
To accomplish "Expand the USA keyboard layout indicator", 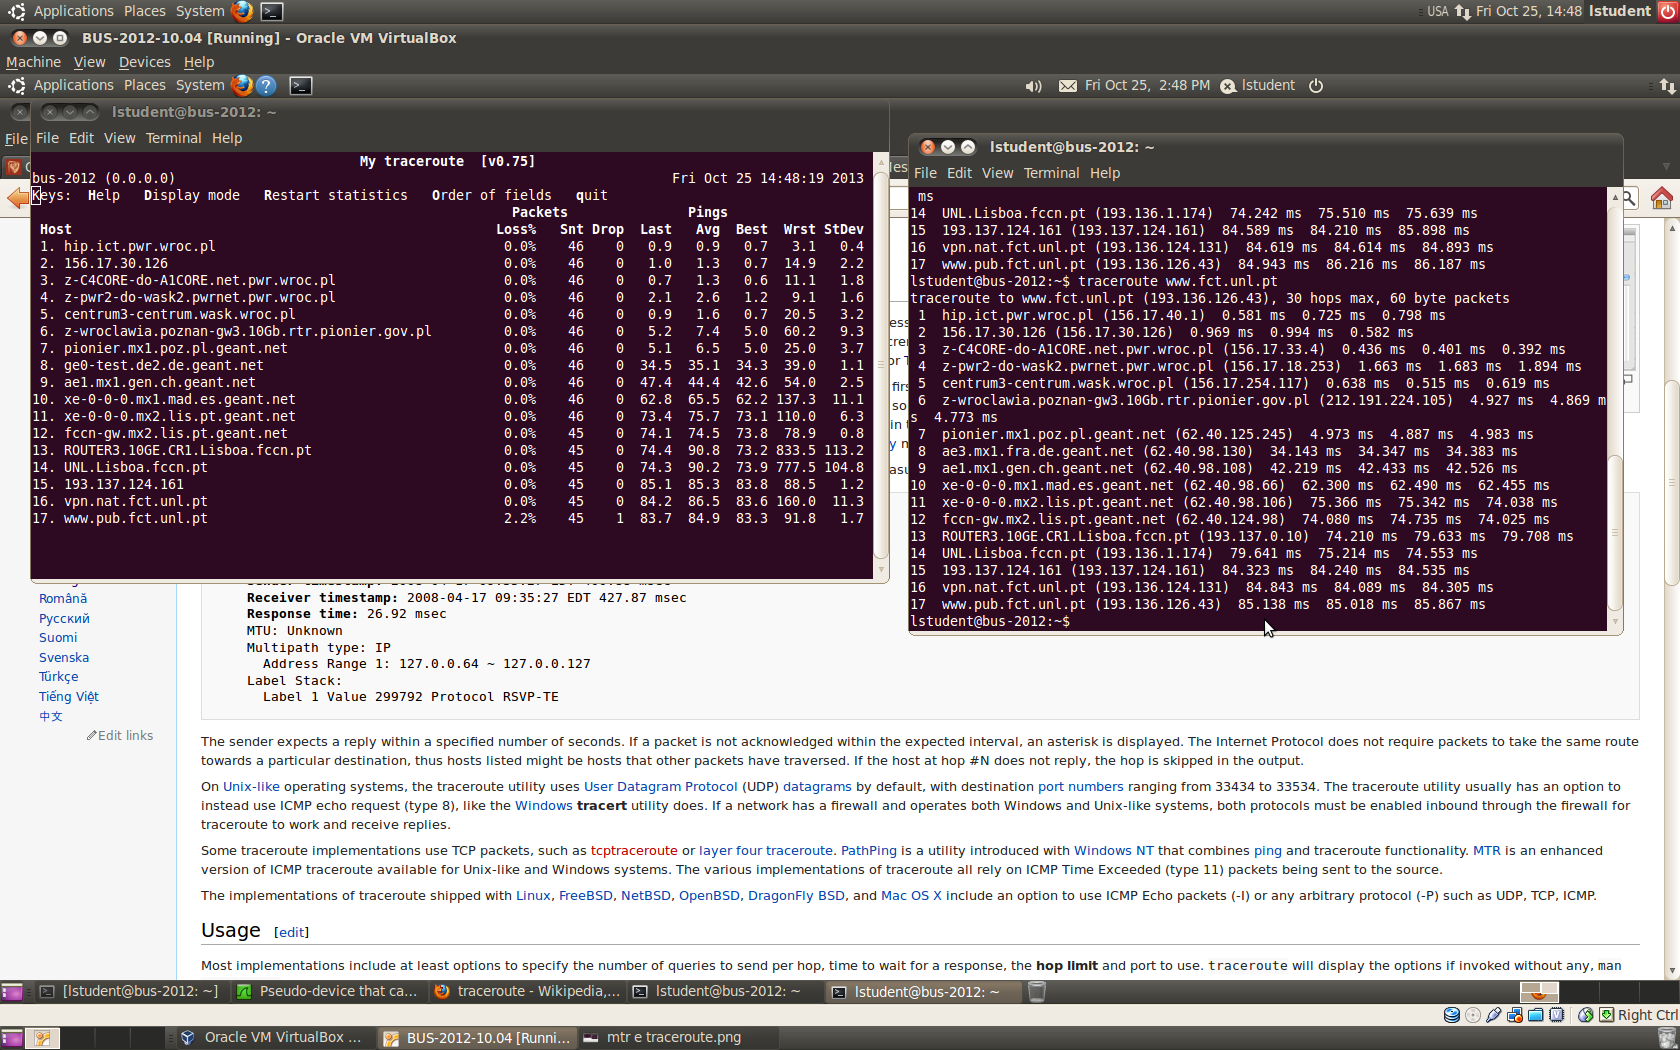I will 1437,12.
